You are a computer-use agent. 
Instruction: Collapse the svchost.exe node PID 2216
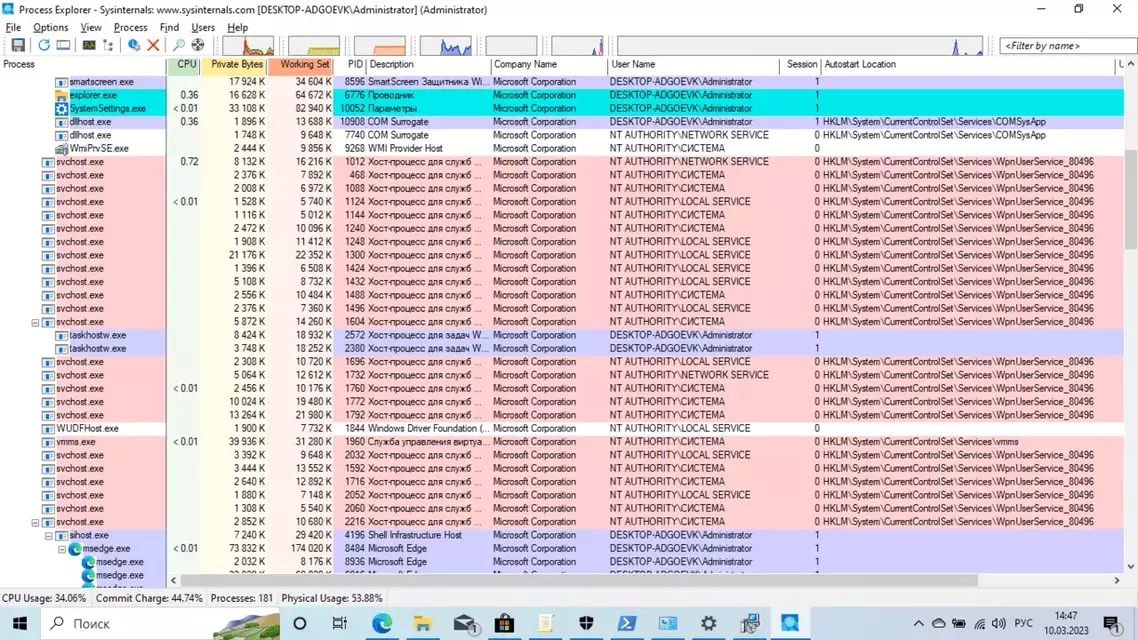pos(35,522)
